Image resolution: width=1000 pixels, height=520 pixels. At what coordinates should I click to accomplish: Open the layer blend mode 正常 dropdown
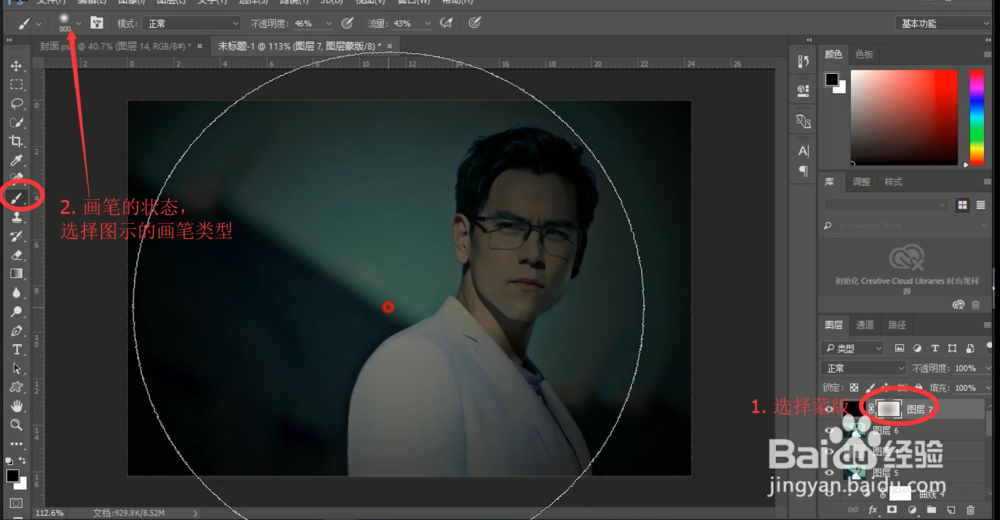point(864,368)
